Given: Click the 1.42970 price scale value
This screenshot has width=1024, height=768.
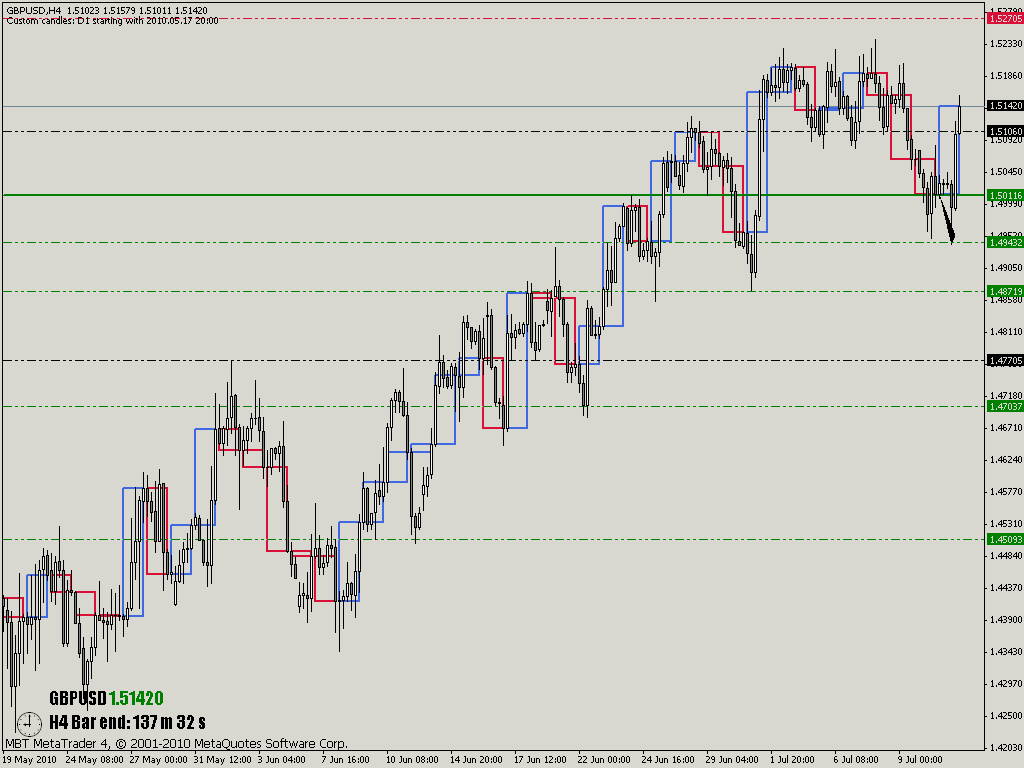Looking at the screenshot, I should 1006,684.
